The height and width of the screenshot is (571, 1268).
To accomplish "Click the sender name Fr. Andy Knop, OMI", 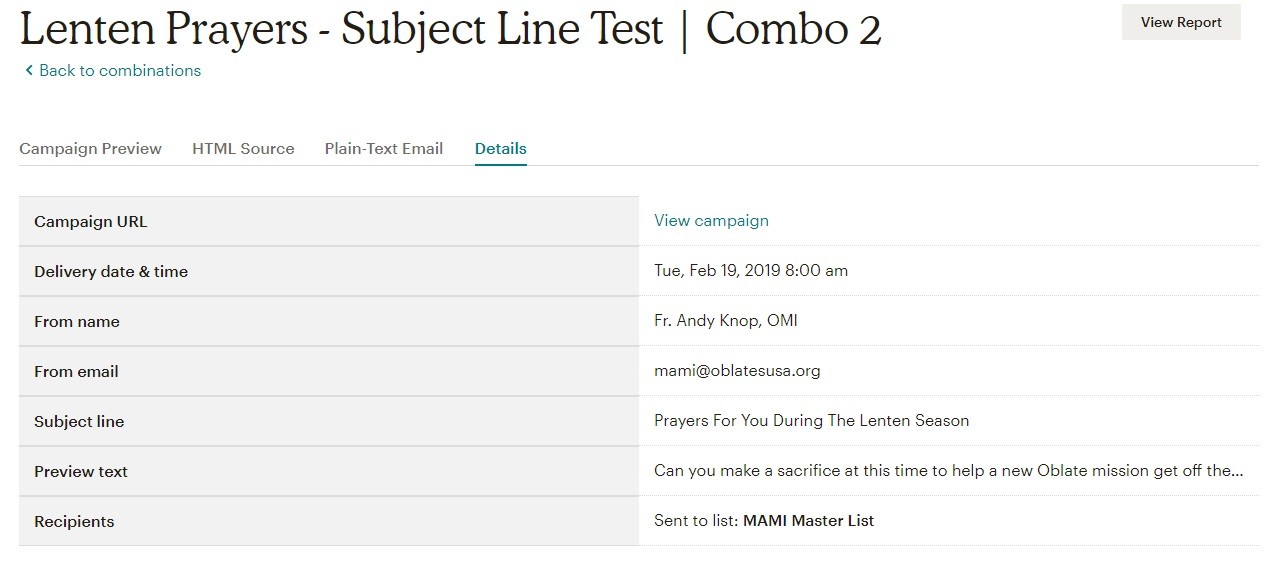I will point(725,321).
